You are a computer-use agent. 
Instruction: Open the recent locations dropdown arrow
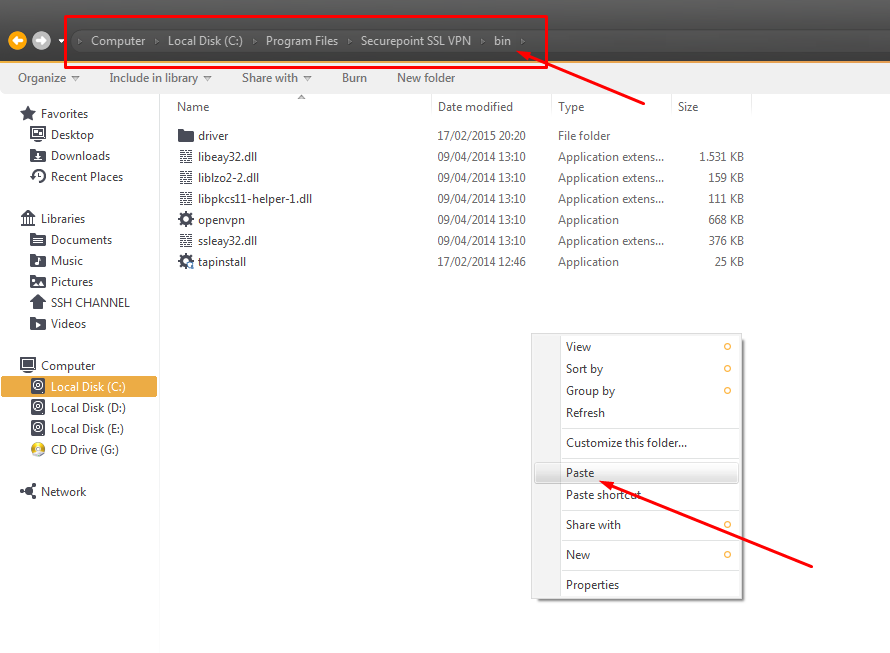coord(61,41)
